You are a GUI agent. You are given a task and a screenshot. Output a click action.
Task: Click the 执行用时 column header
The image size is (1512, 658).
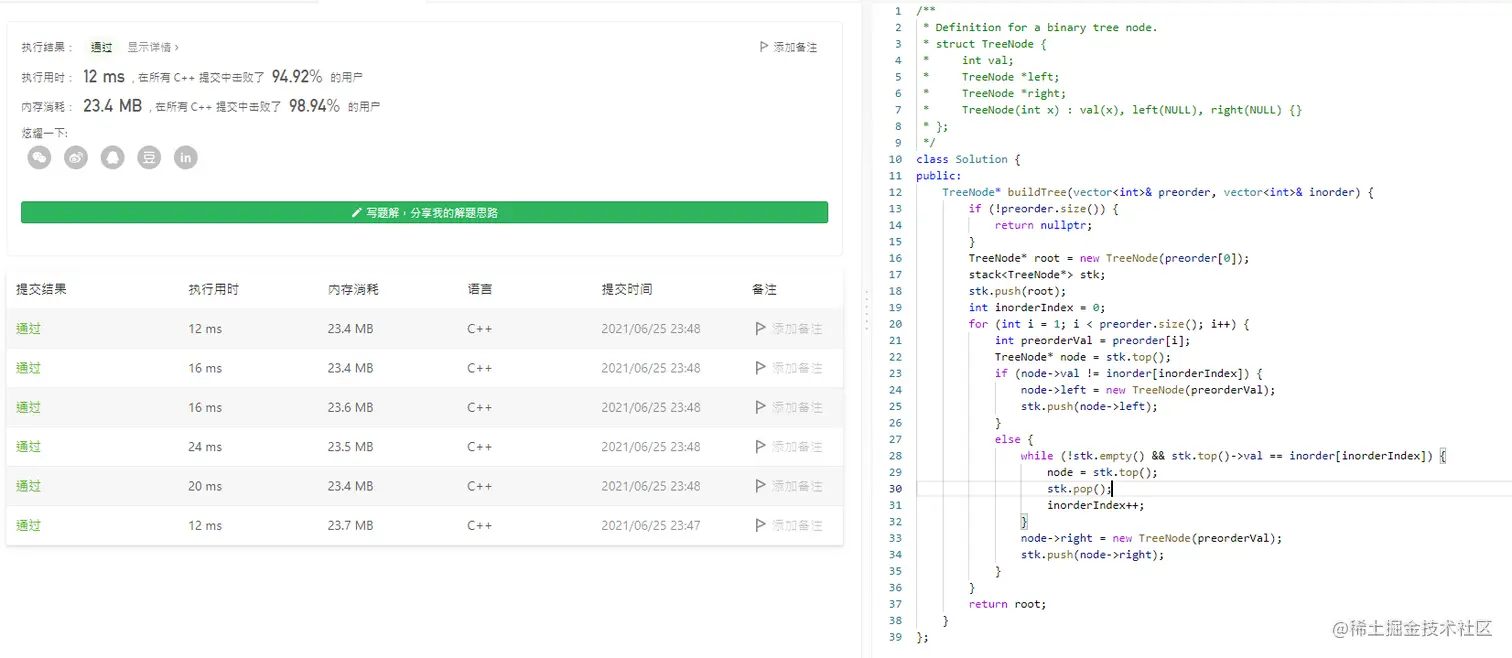coord(213,289)
